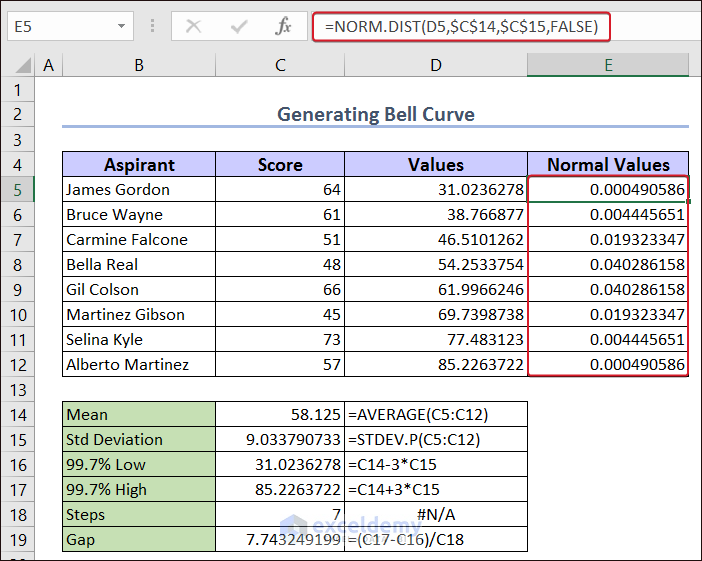Select row 5 header
Screen dimensions: 702x561
[x=18, y=189]
